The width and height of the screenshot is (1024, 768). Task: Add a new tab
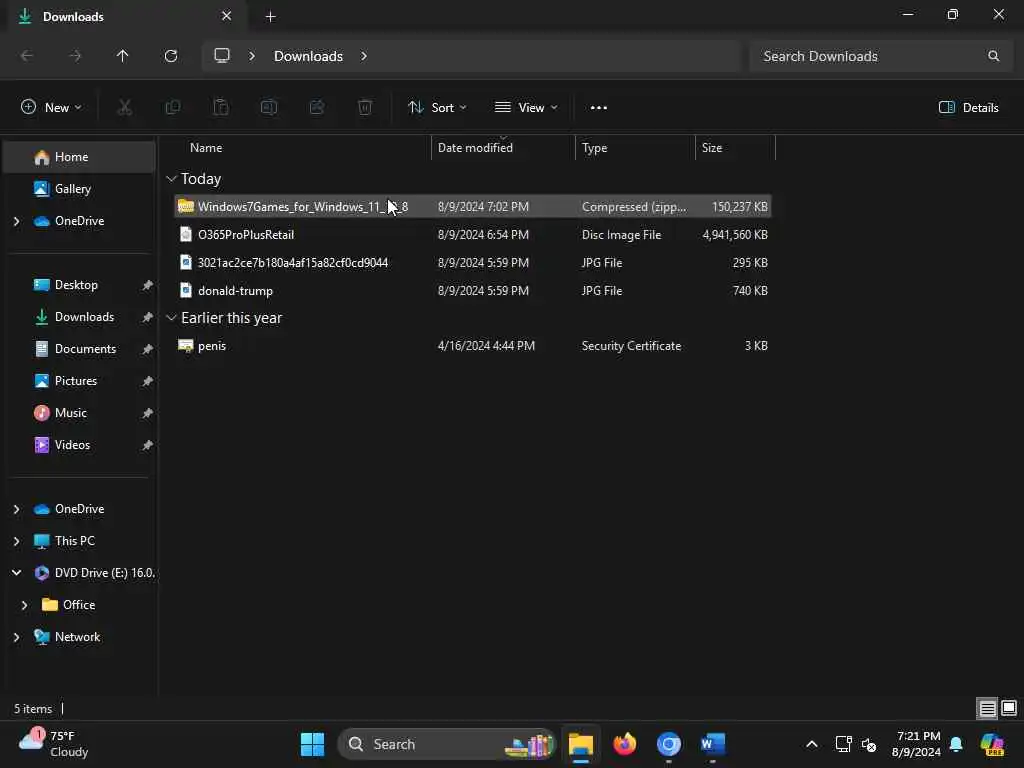point(270,17)
